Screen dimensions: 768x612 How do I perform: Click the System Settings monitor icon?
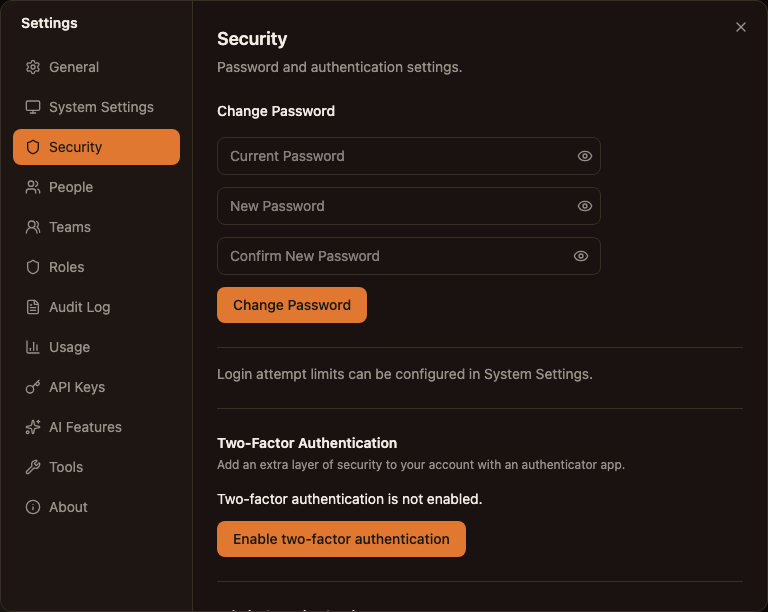pyautogui.click(x=33, y=107)
